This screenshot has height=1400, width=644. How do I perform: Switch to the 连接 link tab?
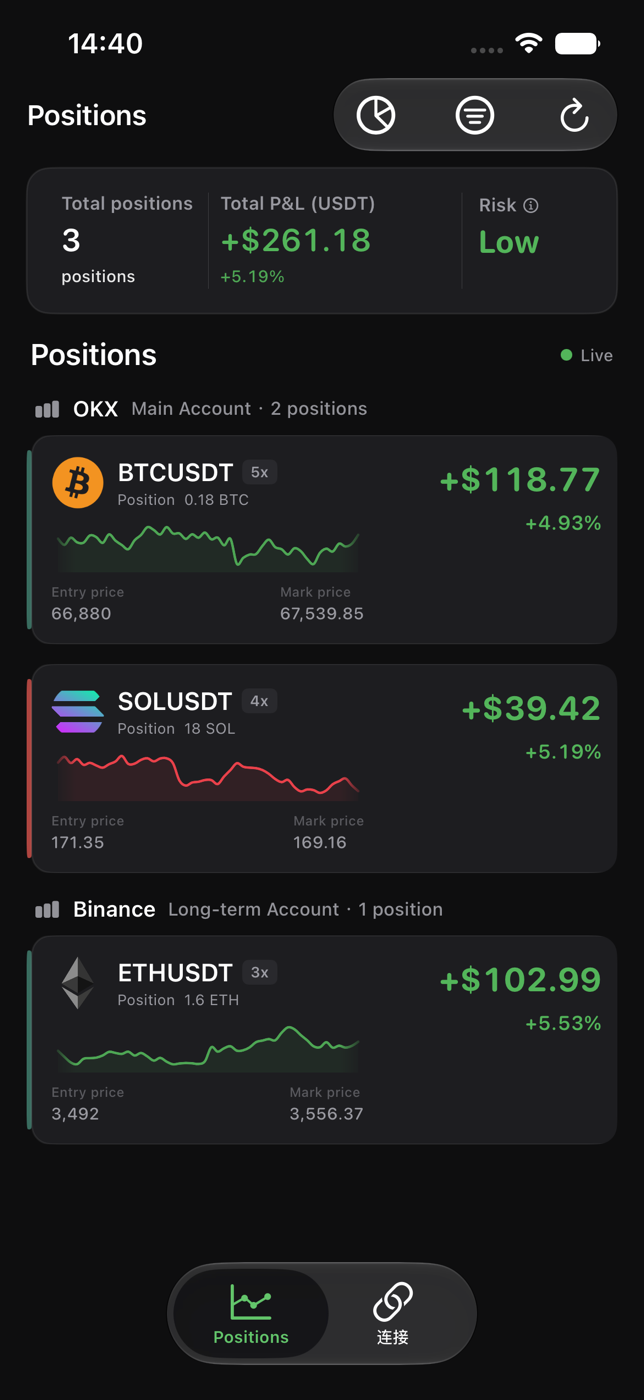click(x=393, y=1314)
